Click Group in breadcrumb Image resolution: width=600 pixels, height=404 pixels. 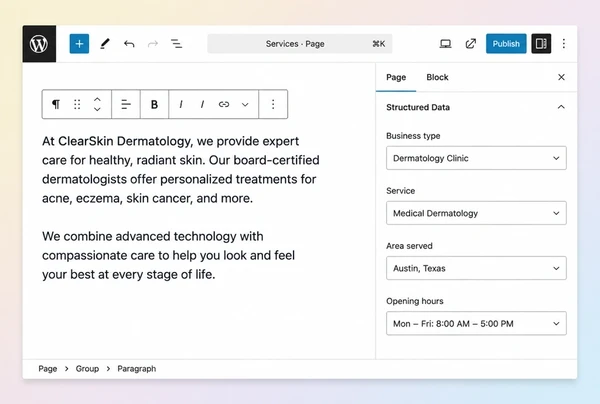click(87, 369)
